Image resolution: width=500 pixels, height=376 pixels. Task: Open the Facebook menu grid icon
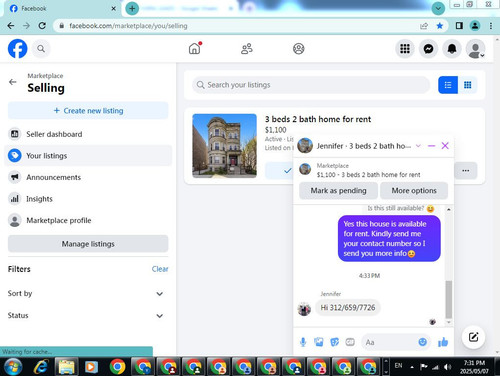(405, 49)
